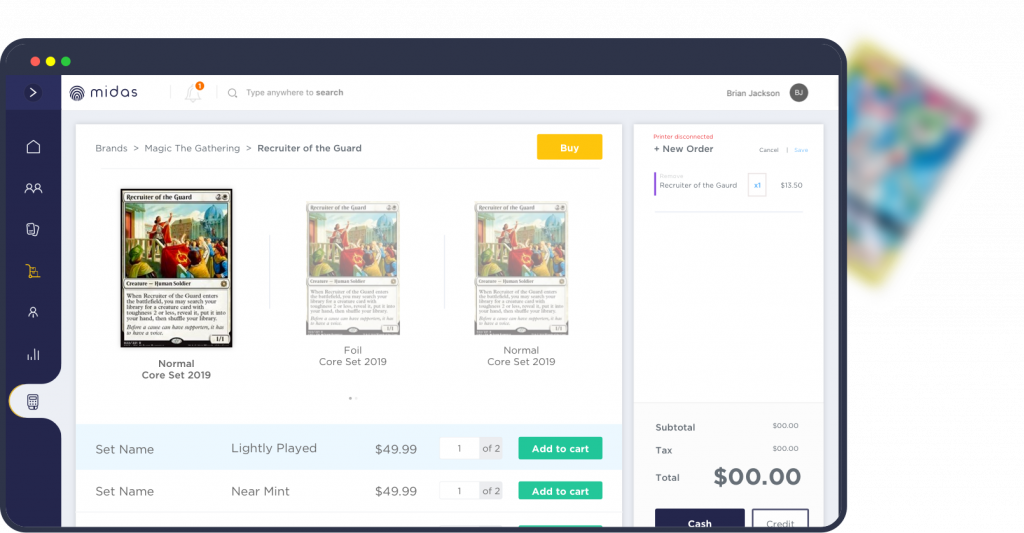Open the cards inventory sidebar icon
The width and height of the screenshot is (1024, 533).
click(33, 229)
